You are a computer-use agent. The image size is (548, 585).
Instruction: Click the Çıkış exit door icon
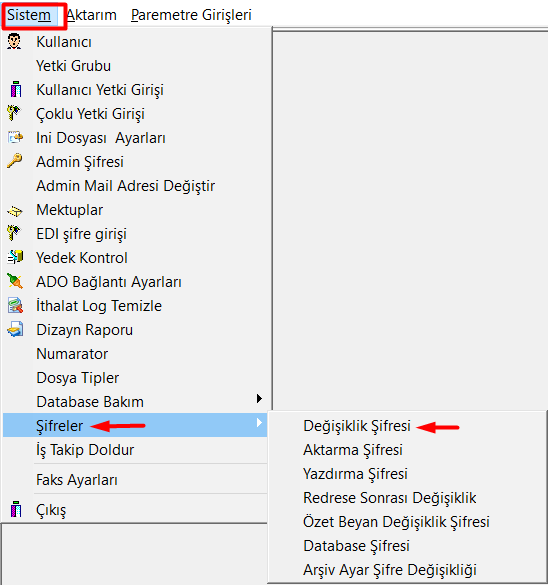(x=16, y=509)
